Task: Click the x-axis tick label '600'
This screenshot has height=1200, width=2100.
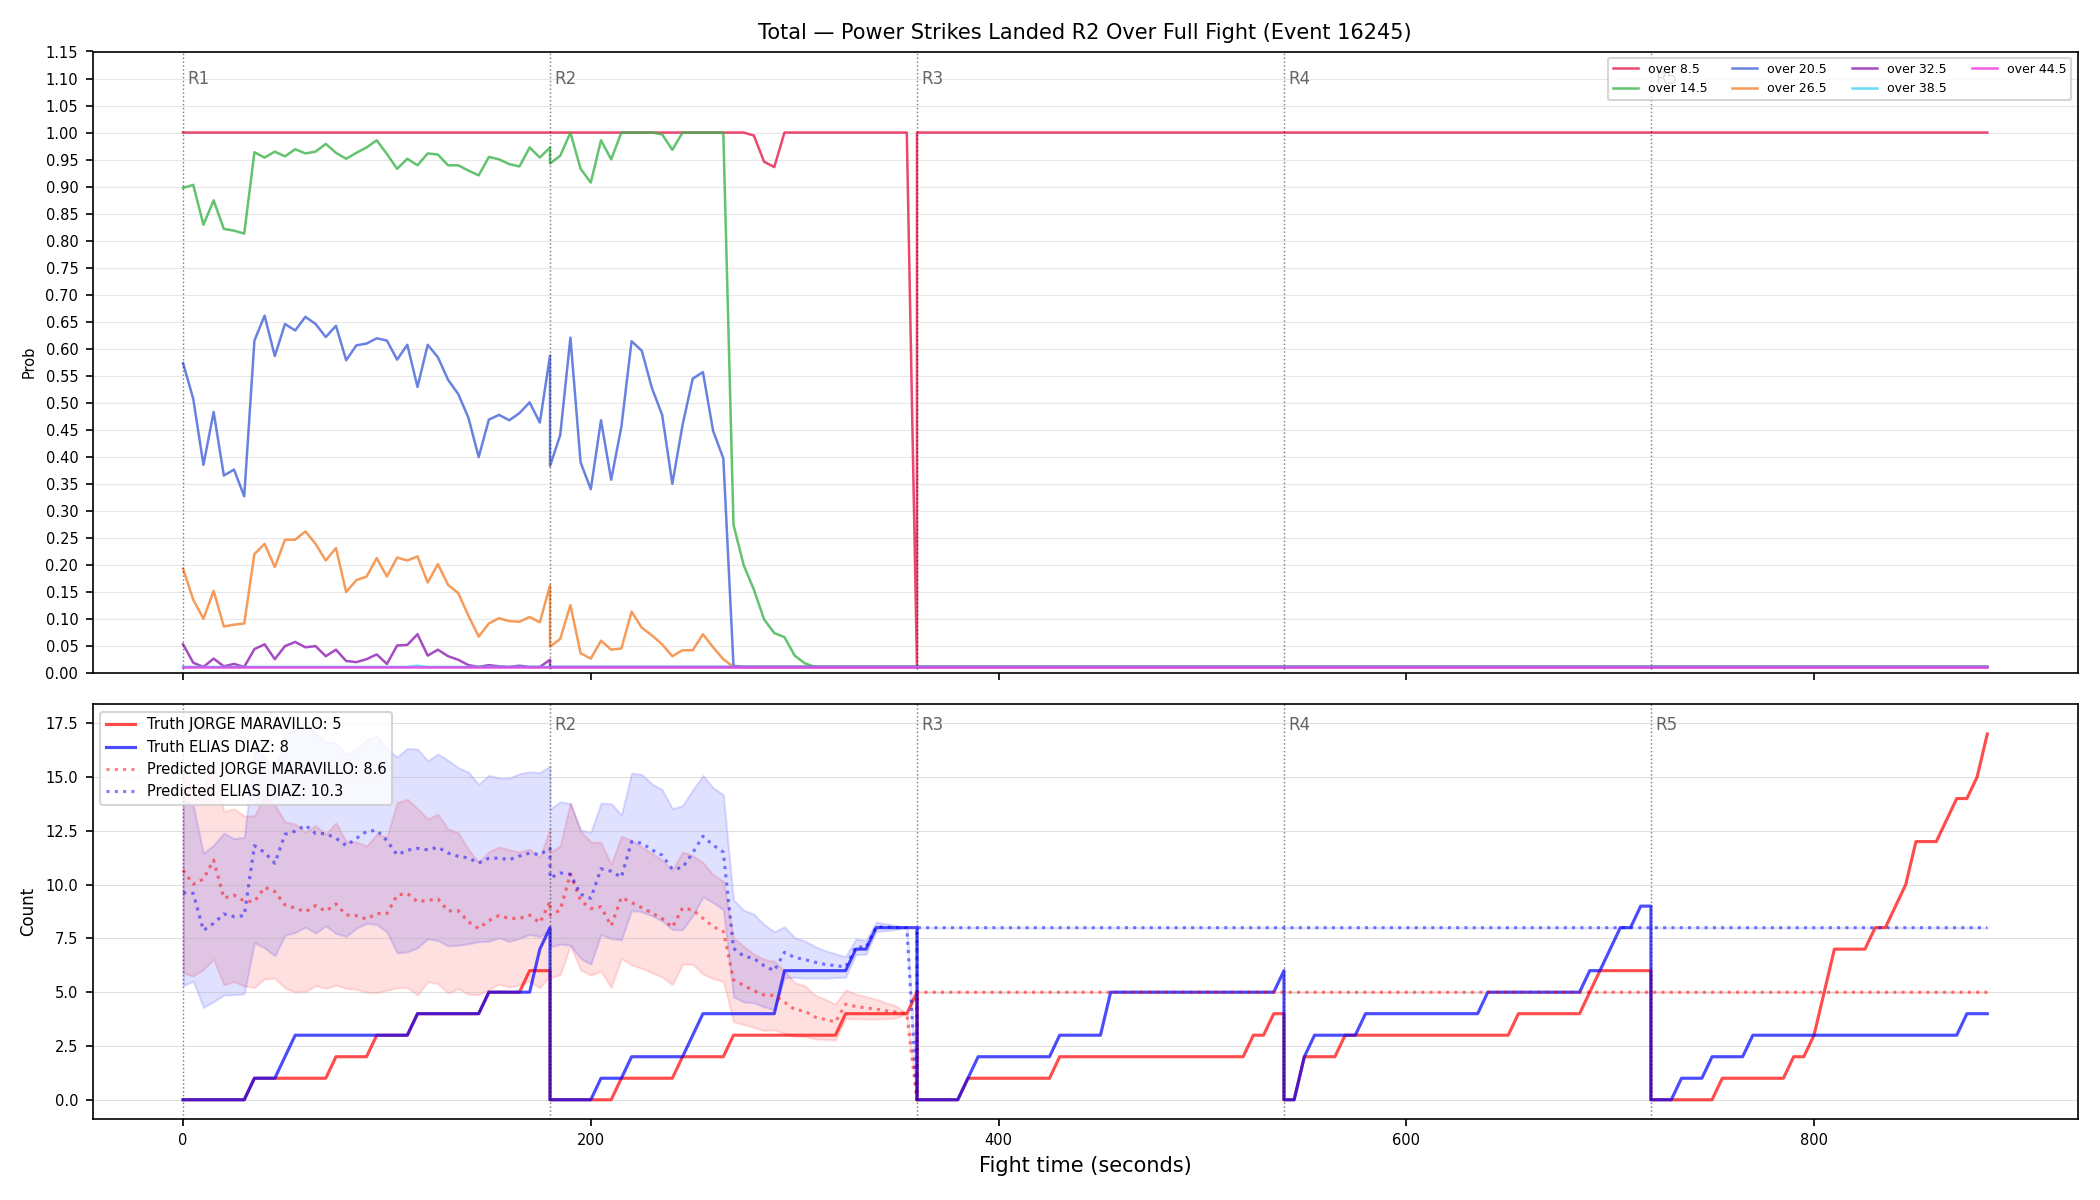Action: 1406,1139
